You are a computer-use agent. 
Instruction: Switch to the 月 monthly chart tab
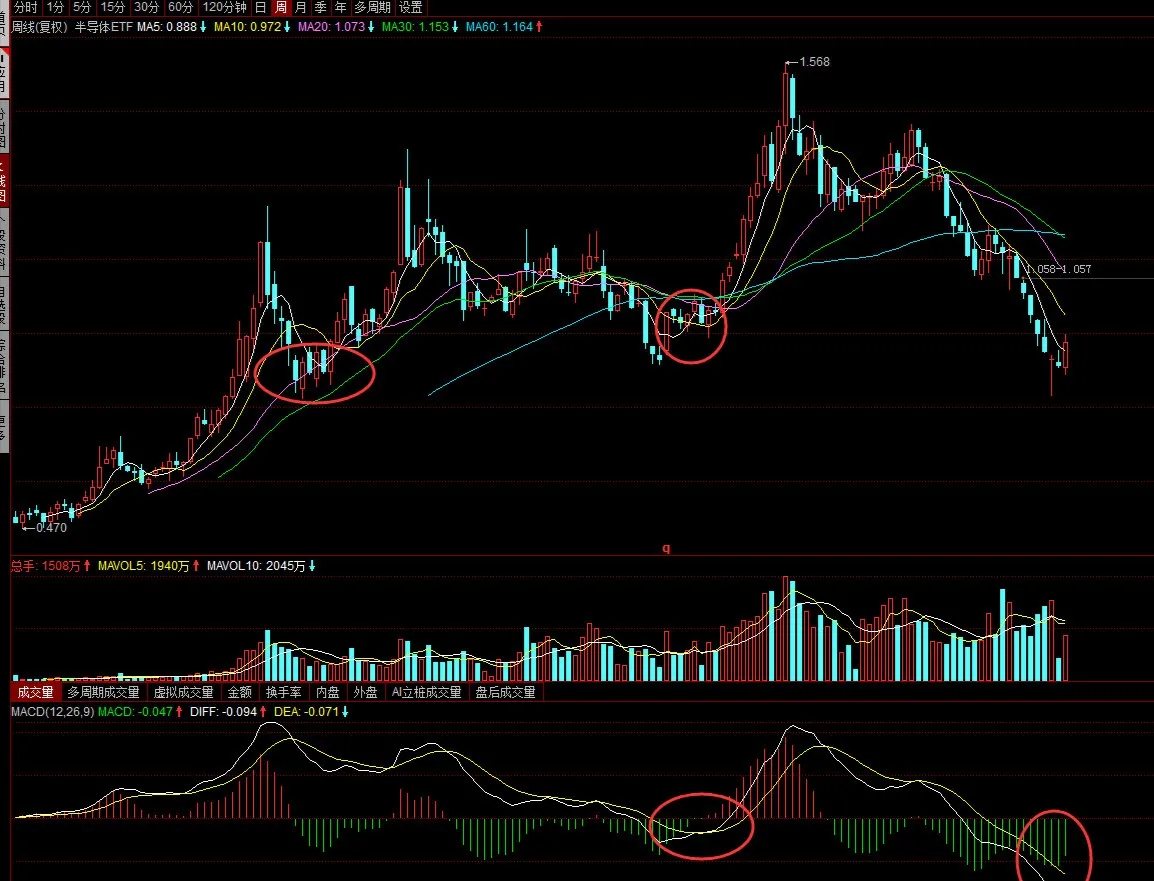coord(300,7)
